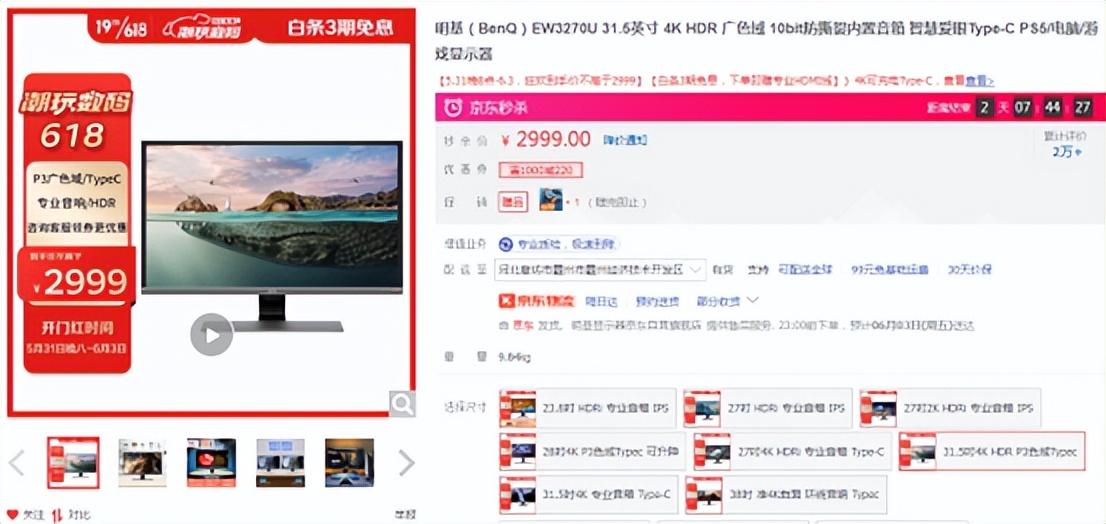Open the gift item thumbnail image

(551, 200)
